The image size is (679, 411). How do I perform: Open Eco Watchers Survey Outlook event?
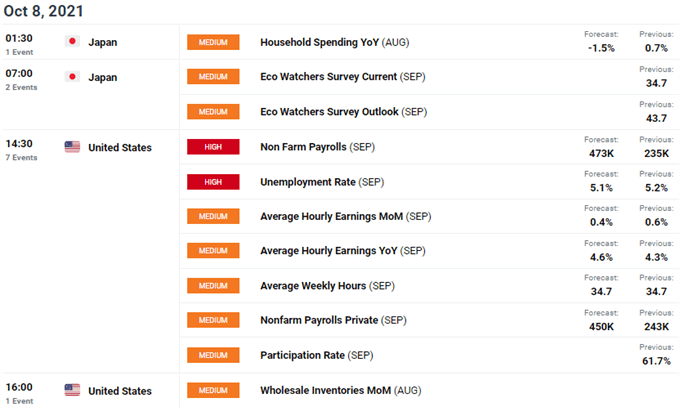coord(343,112)
